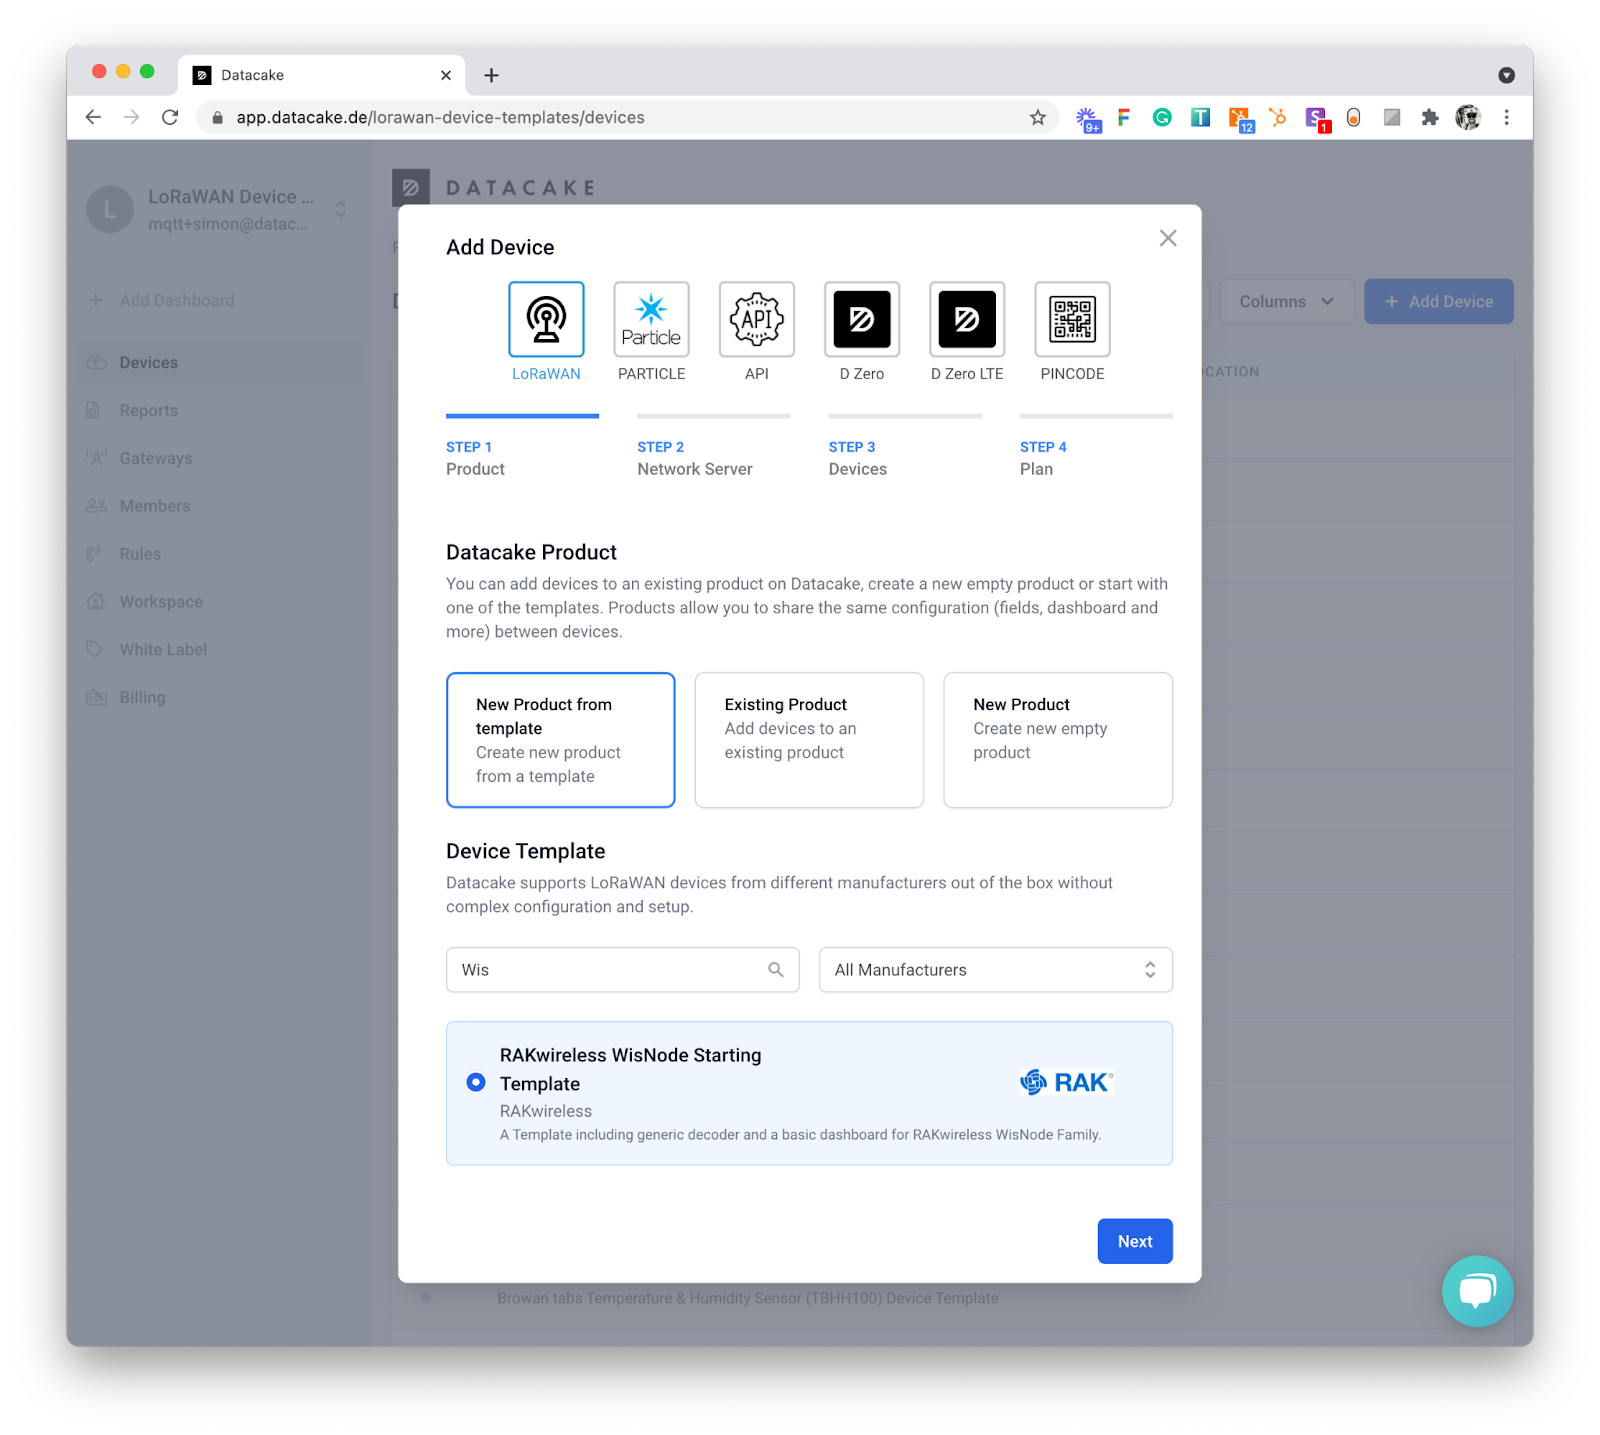Select the LoRaWAN device type icon

click(546, 319)
